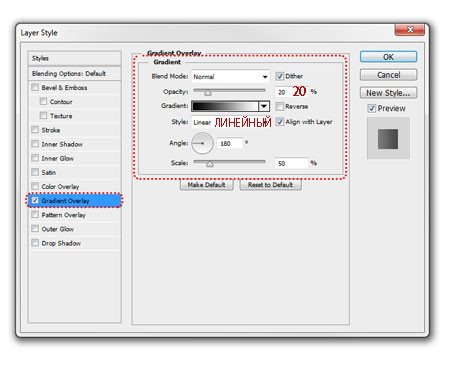The image size is (450, 365).
Task: Select the Contour style label
Action: pyautogui.click(x=61, y=102)
